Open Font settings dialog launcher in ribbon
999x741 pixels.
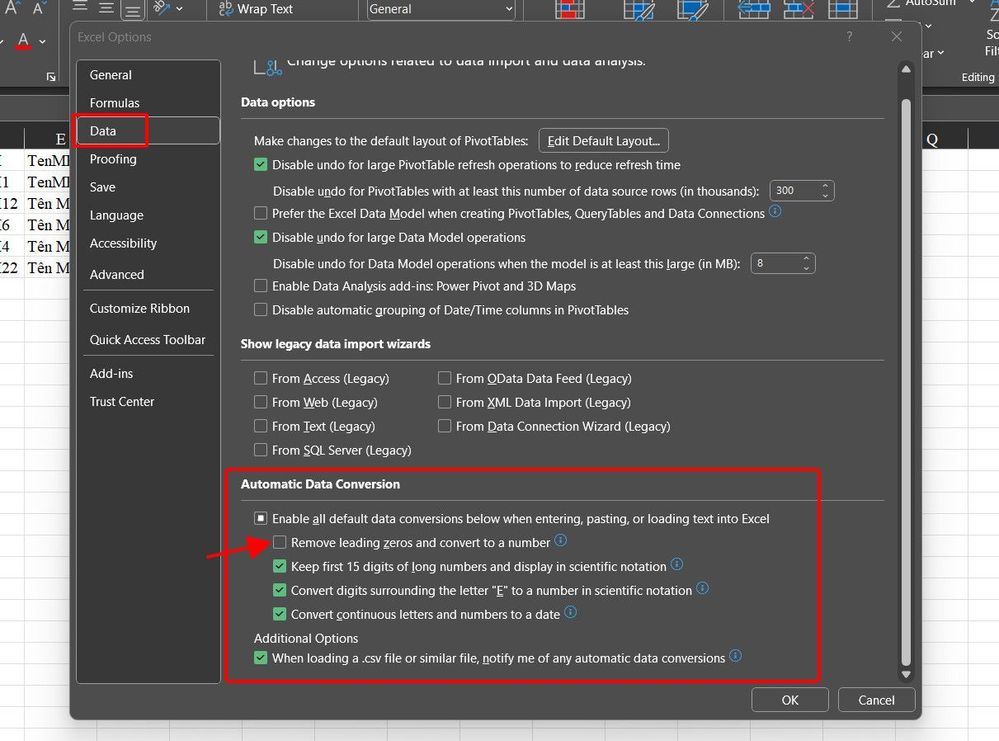pos(51,77)
